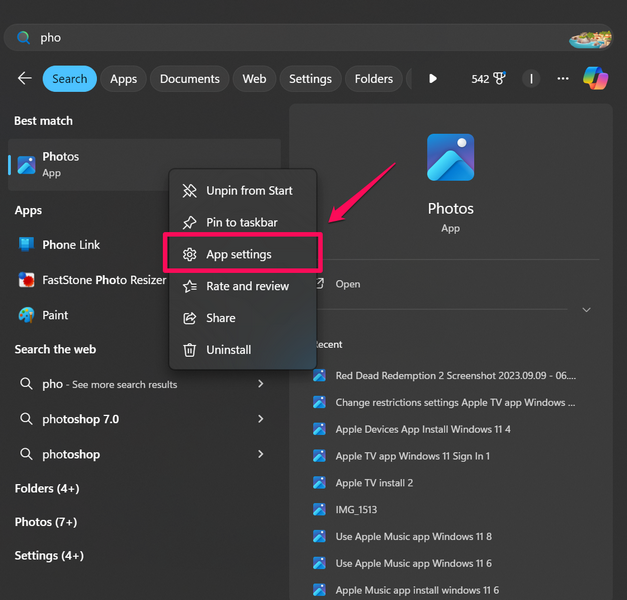The width and height of the screenshot is (627, 600).
Task: Select Uninstall from the context menu
Action: (x=228, y=350)
